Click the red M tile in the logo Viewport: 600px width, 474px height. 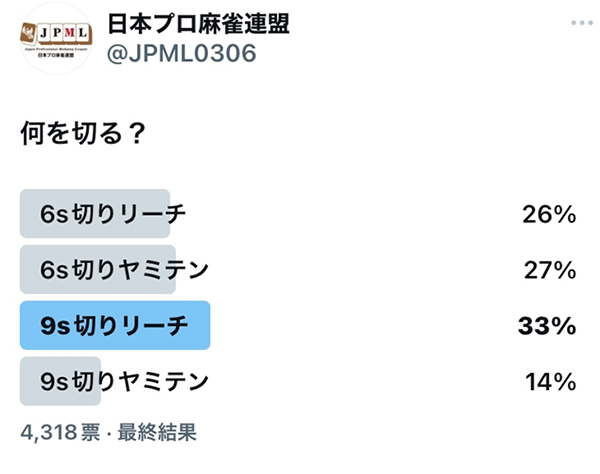click(x=69, y=33)
